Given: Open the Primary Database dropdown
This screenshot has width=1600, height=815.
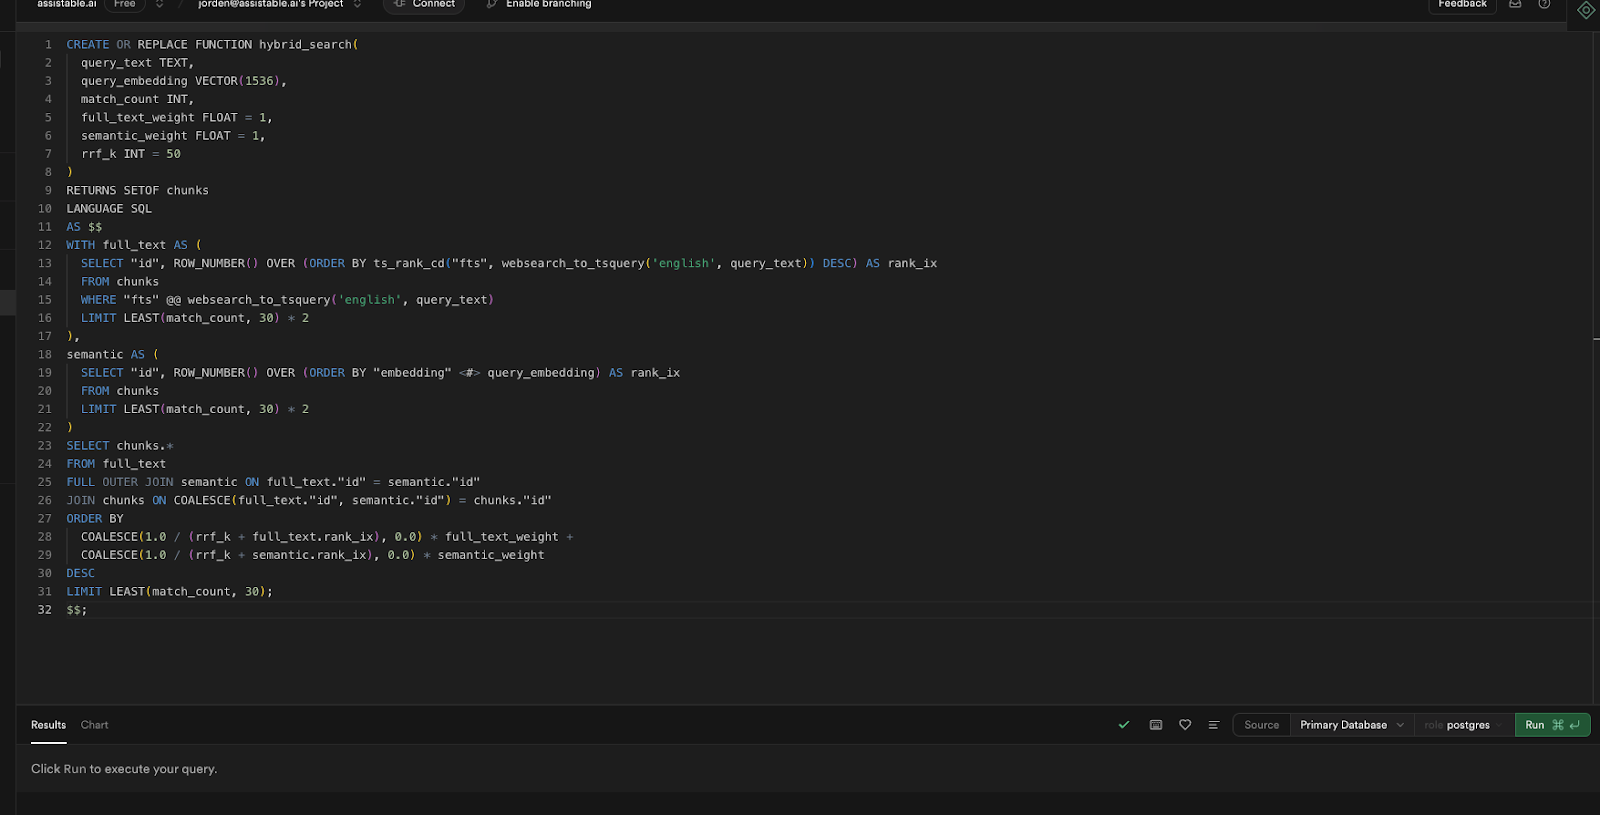Looking at the screenshot, I should (1352, 725).
